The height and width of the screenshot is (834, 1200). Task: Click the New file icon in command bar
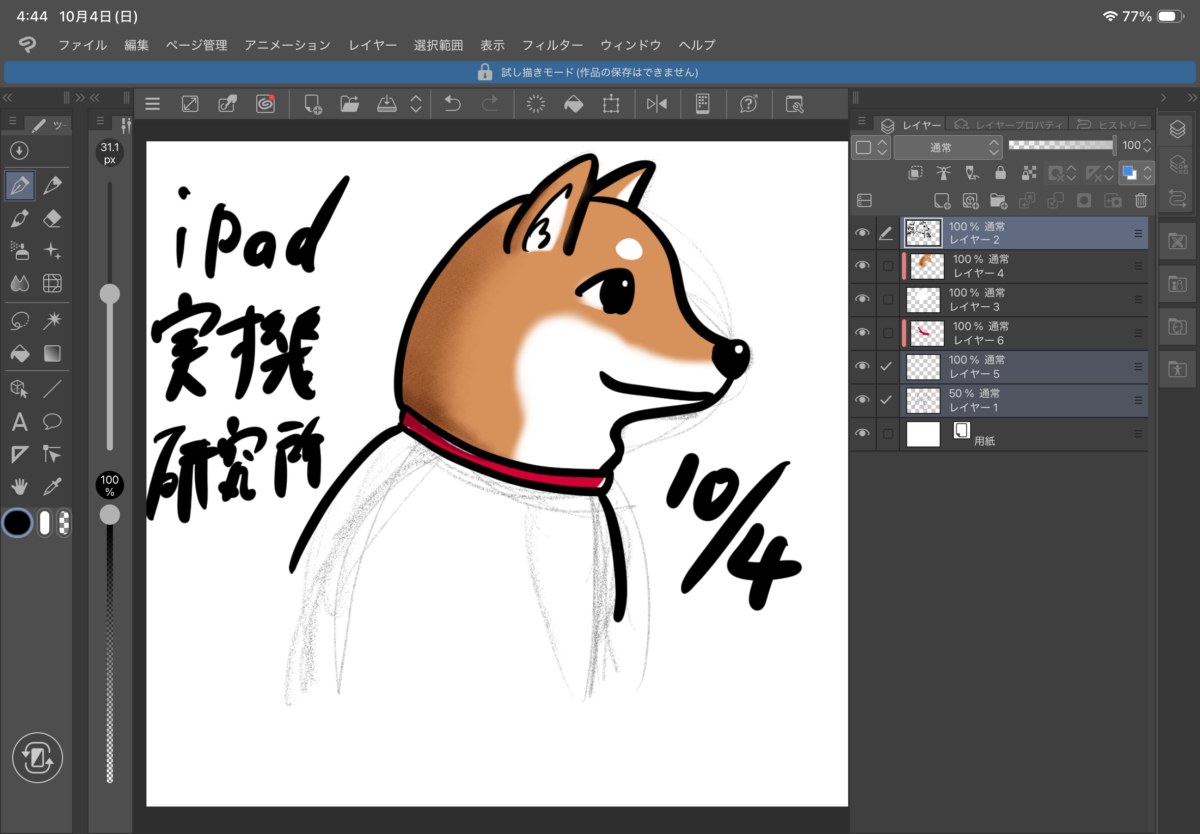click(x=312, y=103)
